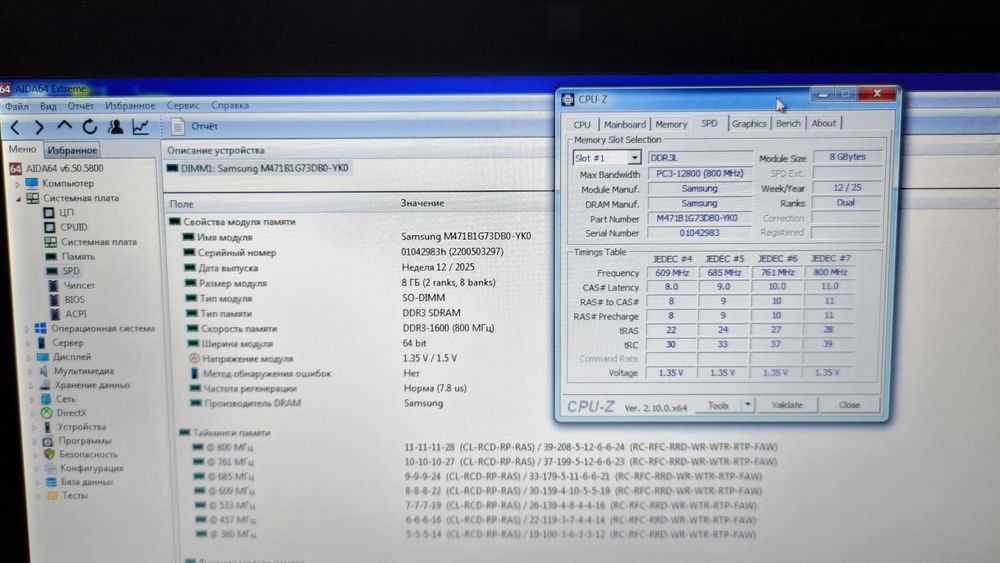Click the Безопасность shield icon
The height and width of the screenshot is (563, 1000).
click(x=49, y=455)
